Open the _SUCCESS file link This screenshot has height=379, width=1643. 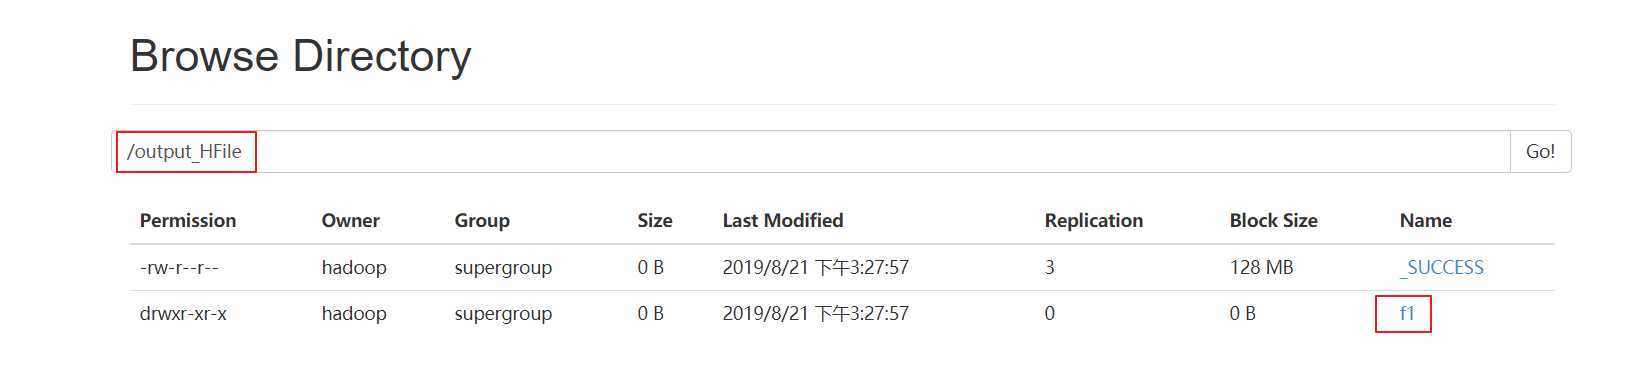tap(1441, 267)
